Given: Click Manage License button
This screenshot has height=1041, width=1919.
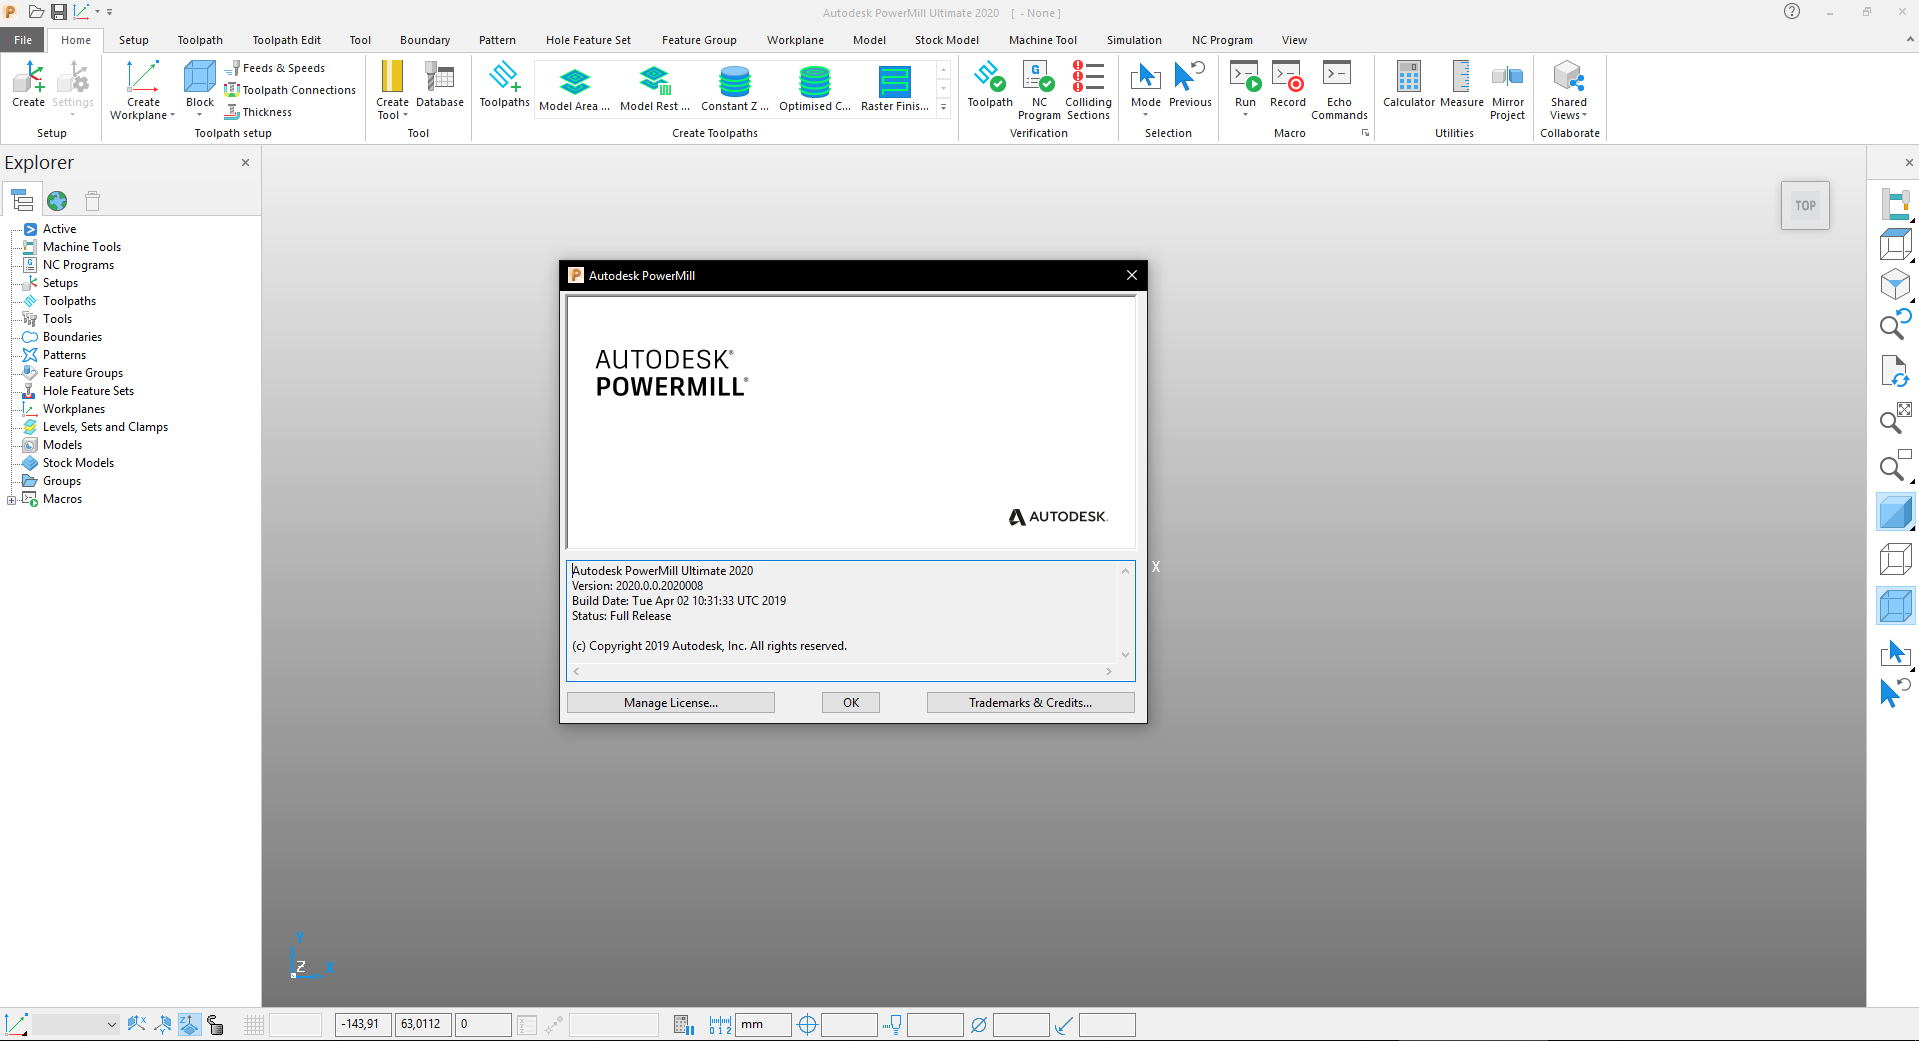Looking at the screenshot, I should [671, 703].
